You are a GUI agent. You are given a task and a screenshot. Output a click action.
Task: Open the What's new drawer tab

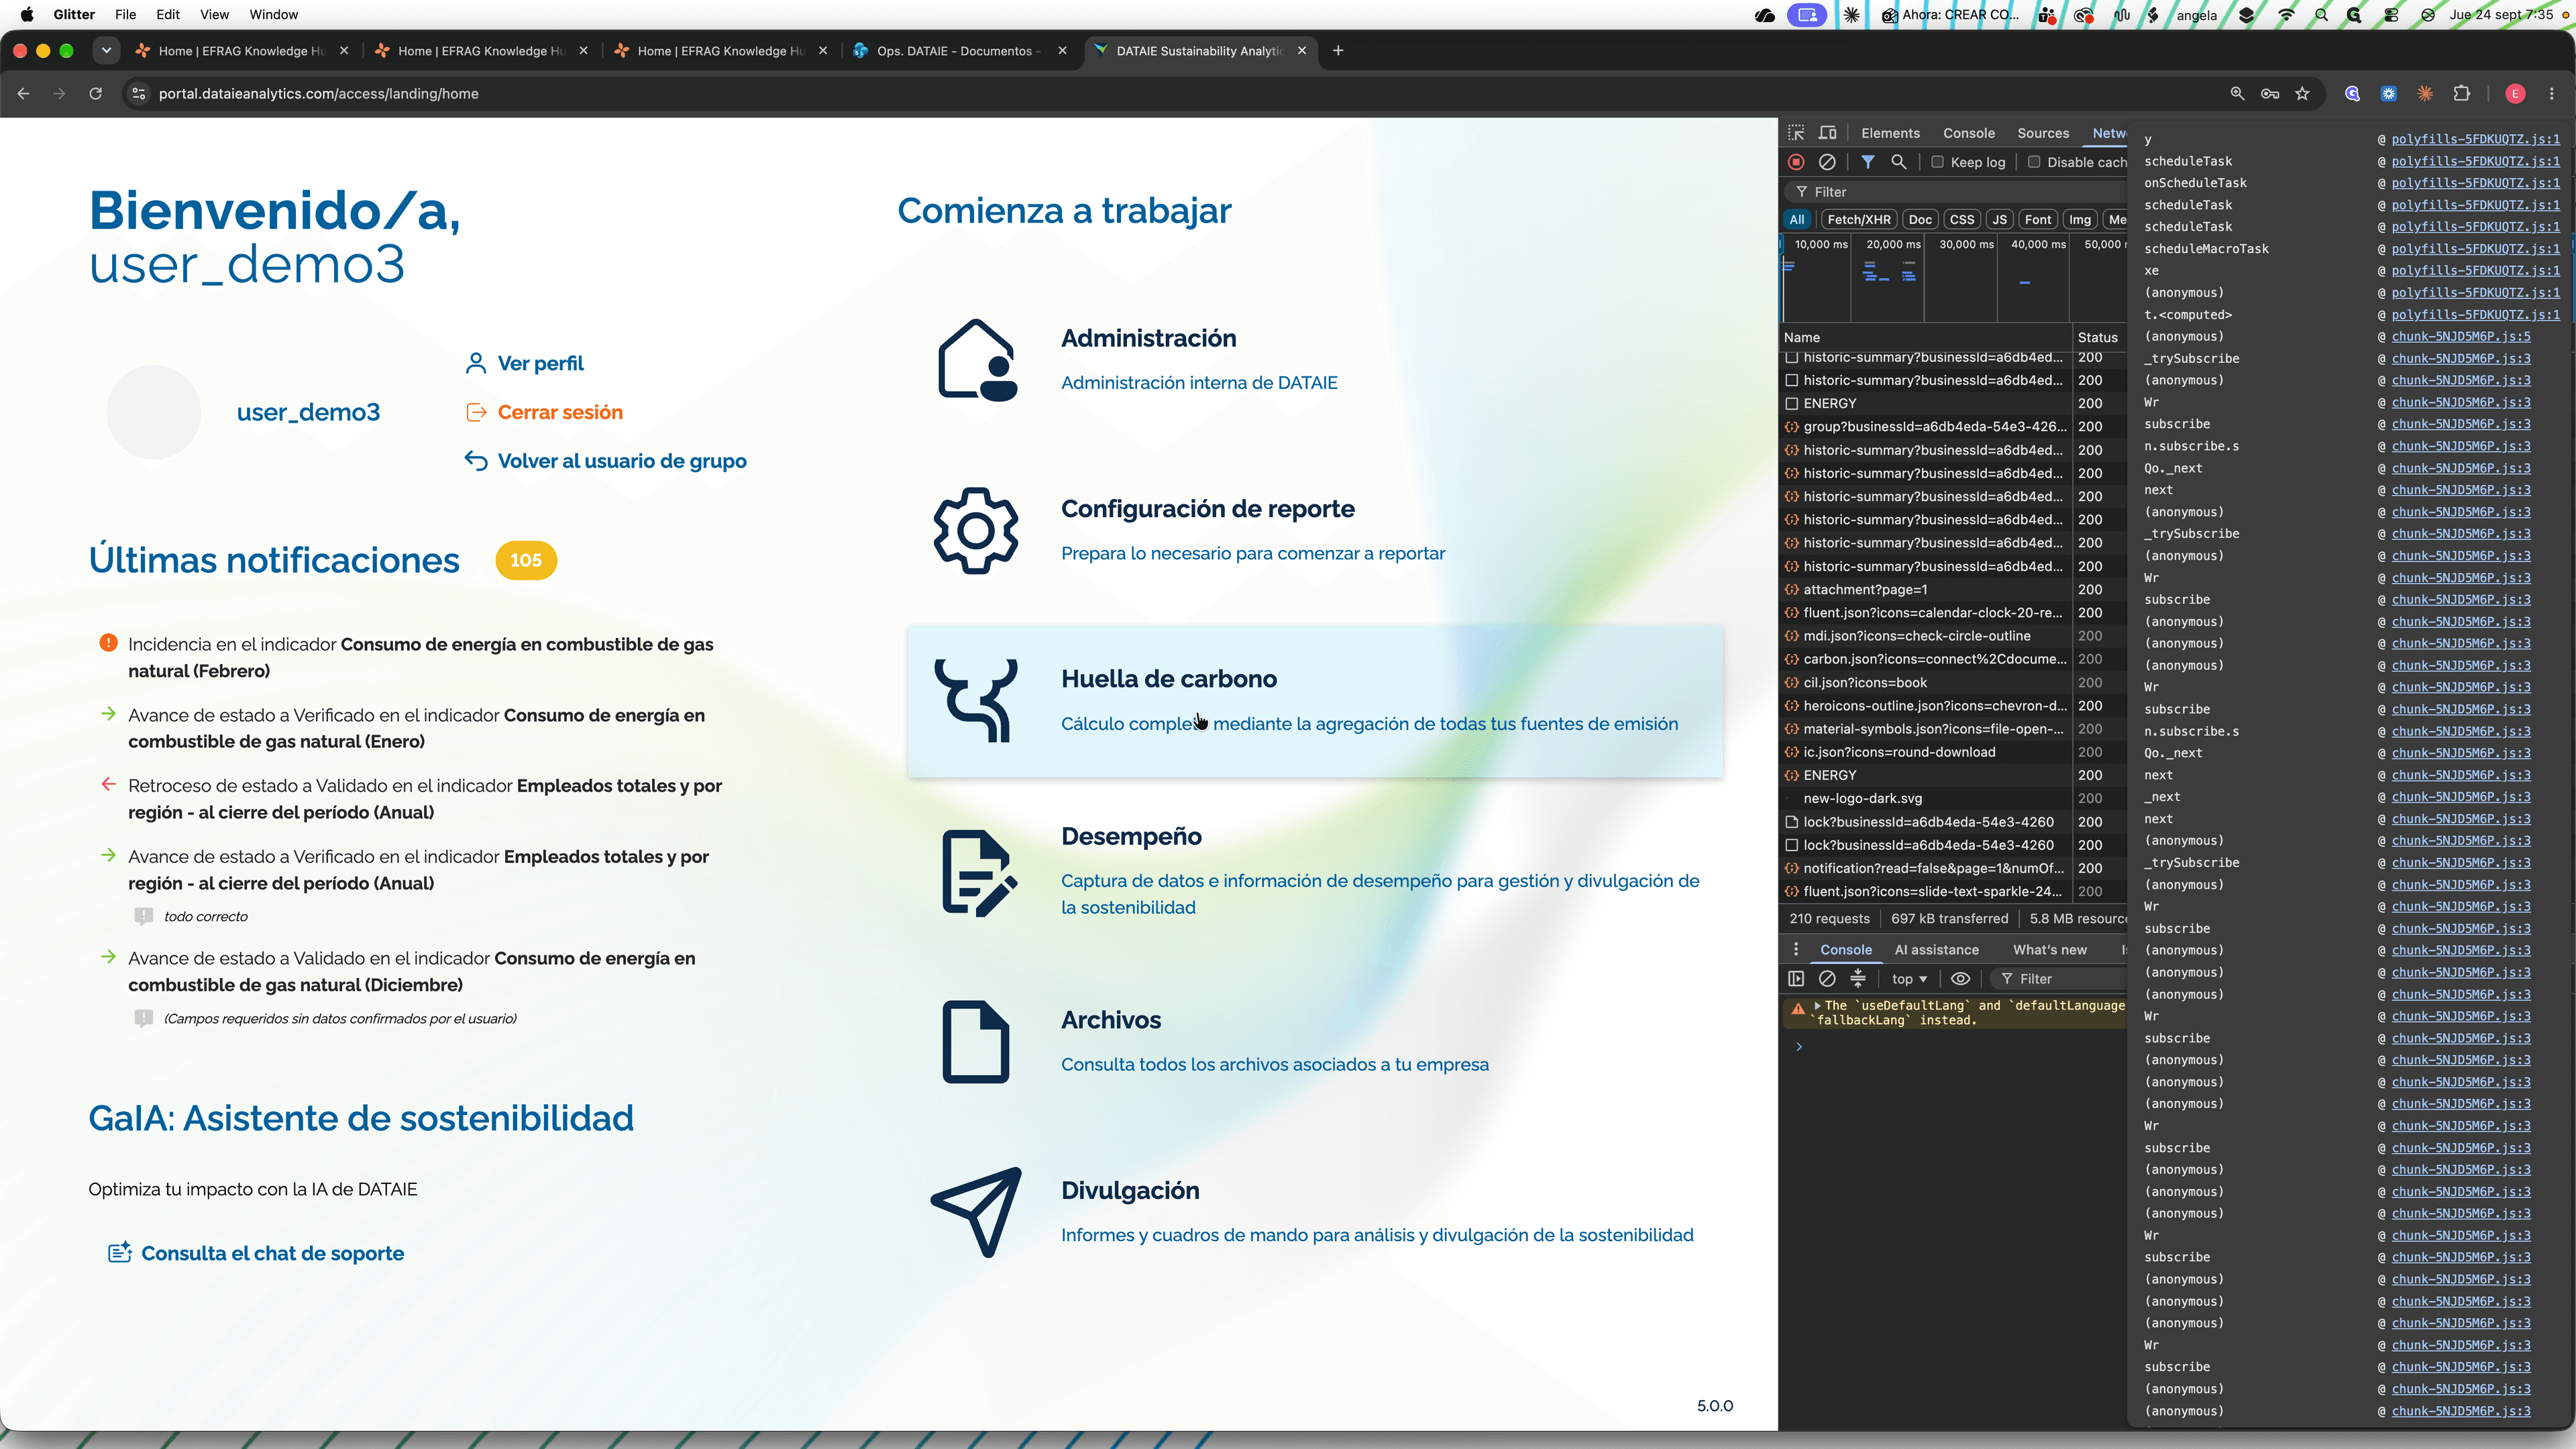[x=2050, y=950]
